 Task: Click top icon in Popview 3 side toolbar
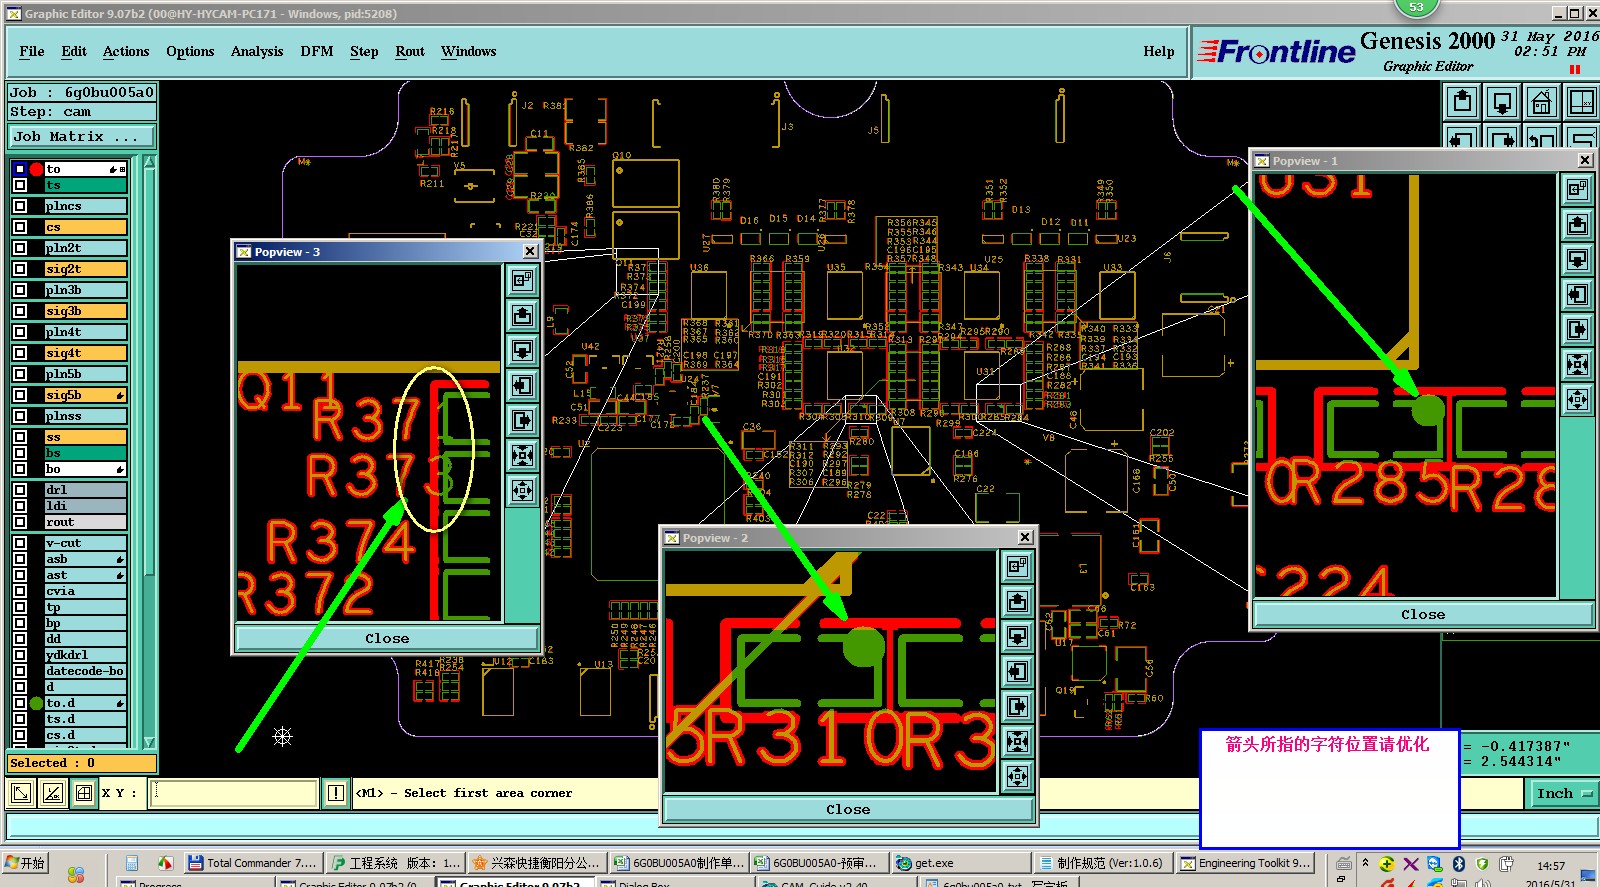pos(522,281)
